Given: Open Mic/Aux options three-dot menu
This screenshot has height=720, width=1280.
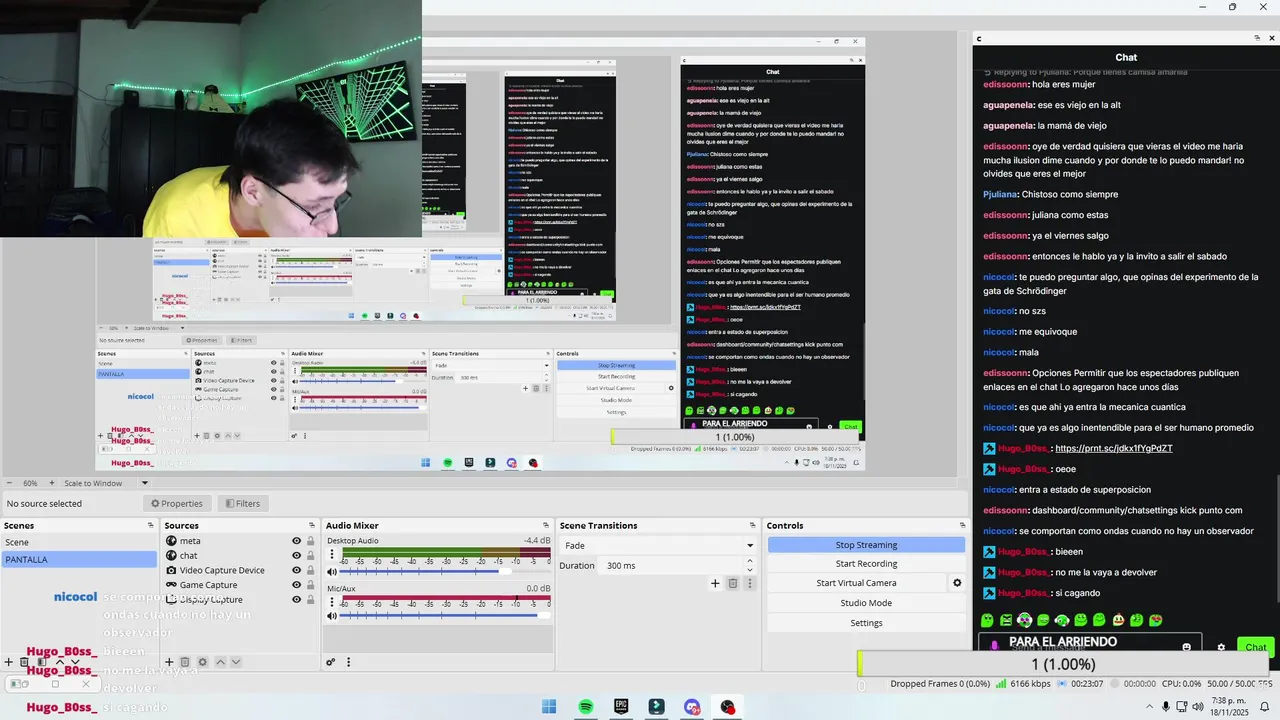Looking at the screenshot, I should click(x=332, y=603).
